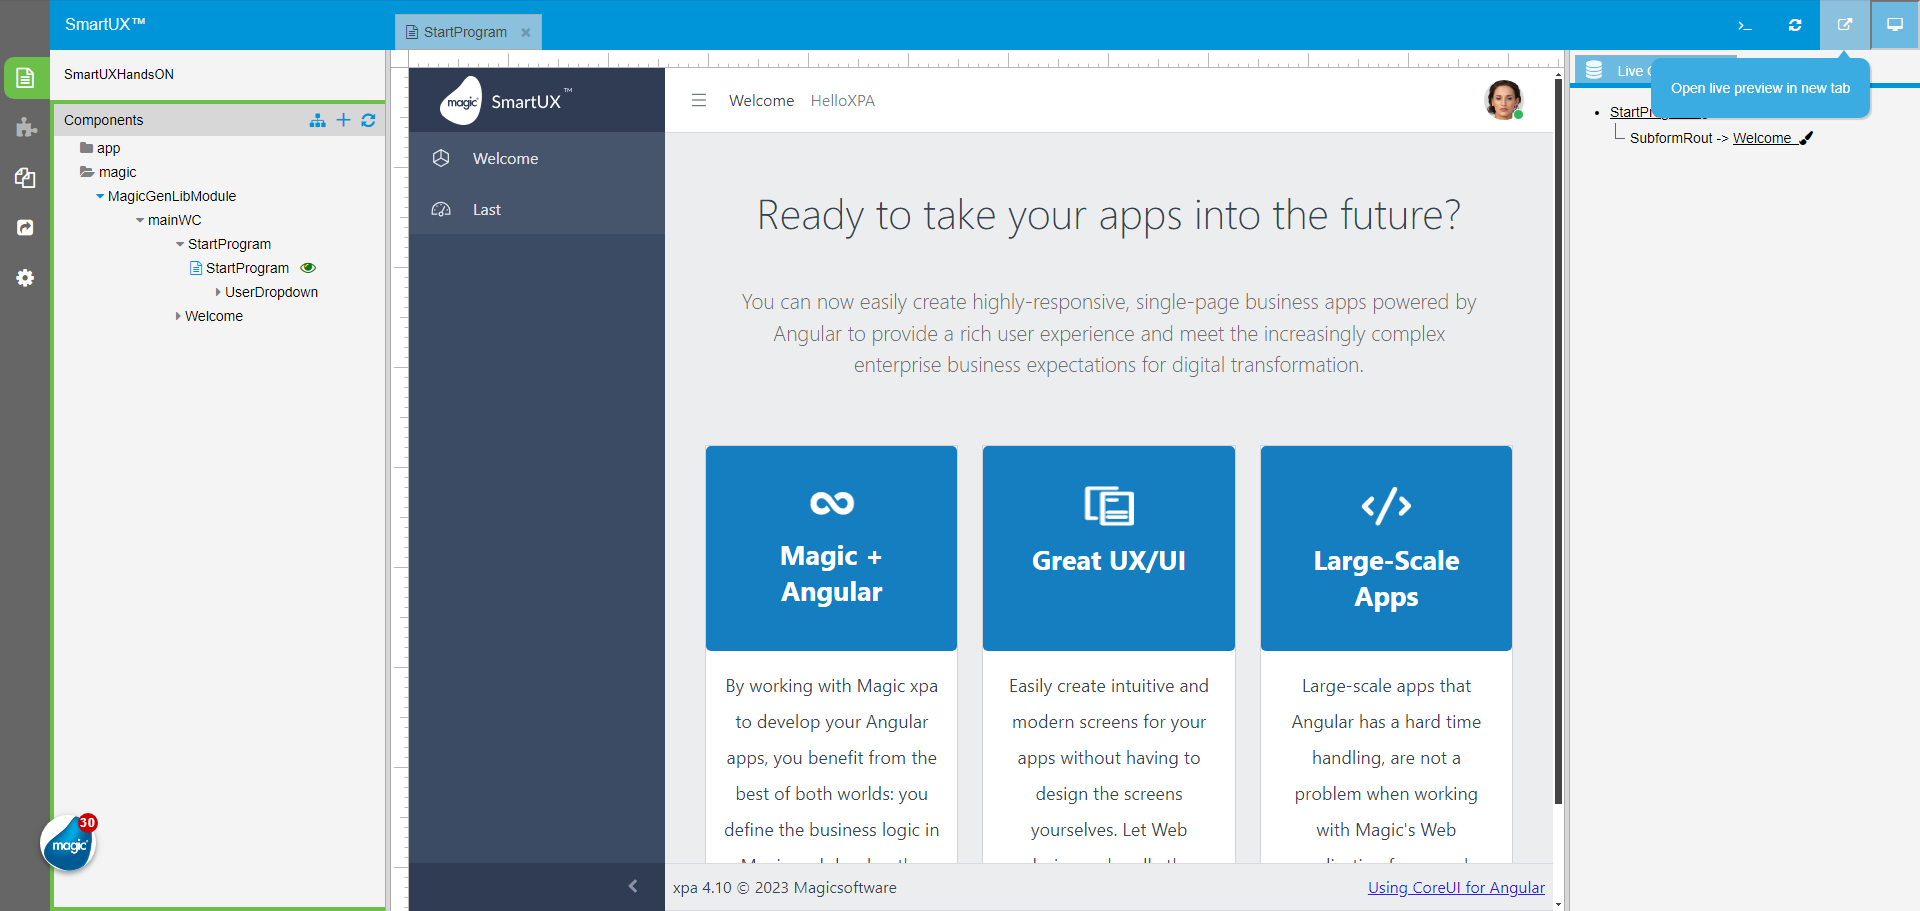
Task: Click the user avatar picture
Action: (x=1503, y=100)
